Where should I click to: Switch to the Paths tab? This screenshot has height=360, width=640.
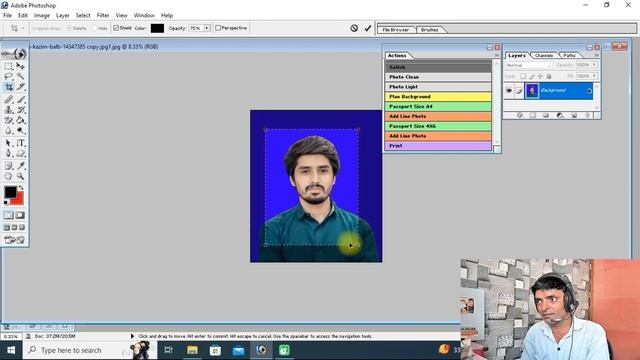[x=569, y=55]
